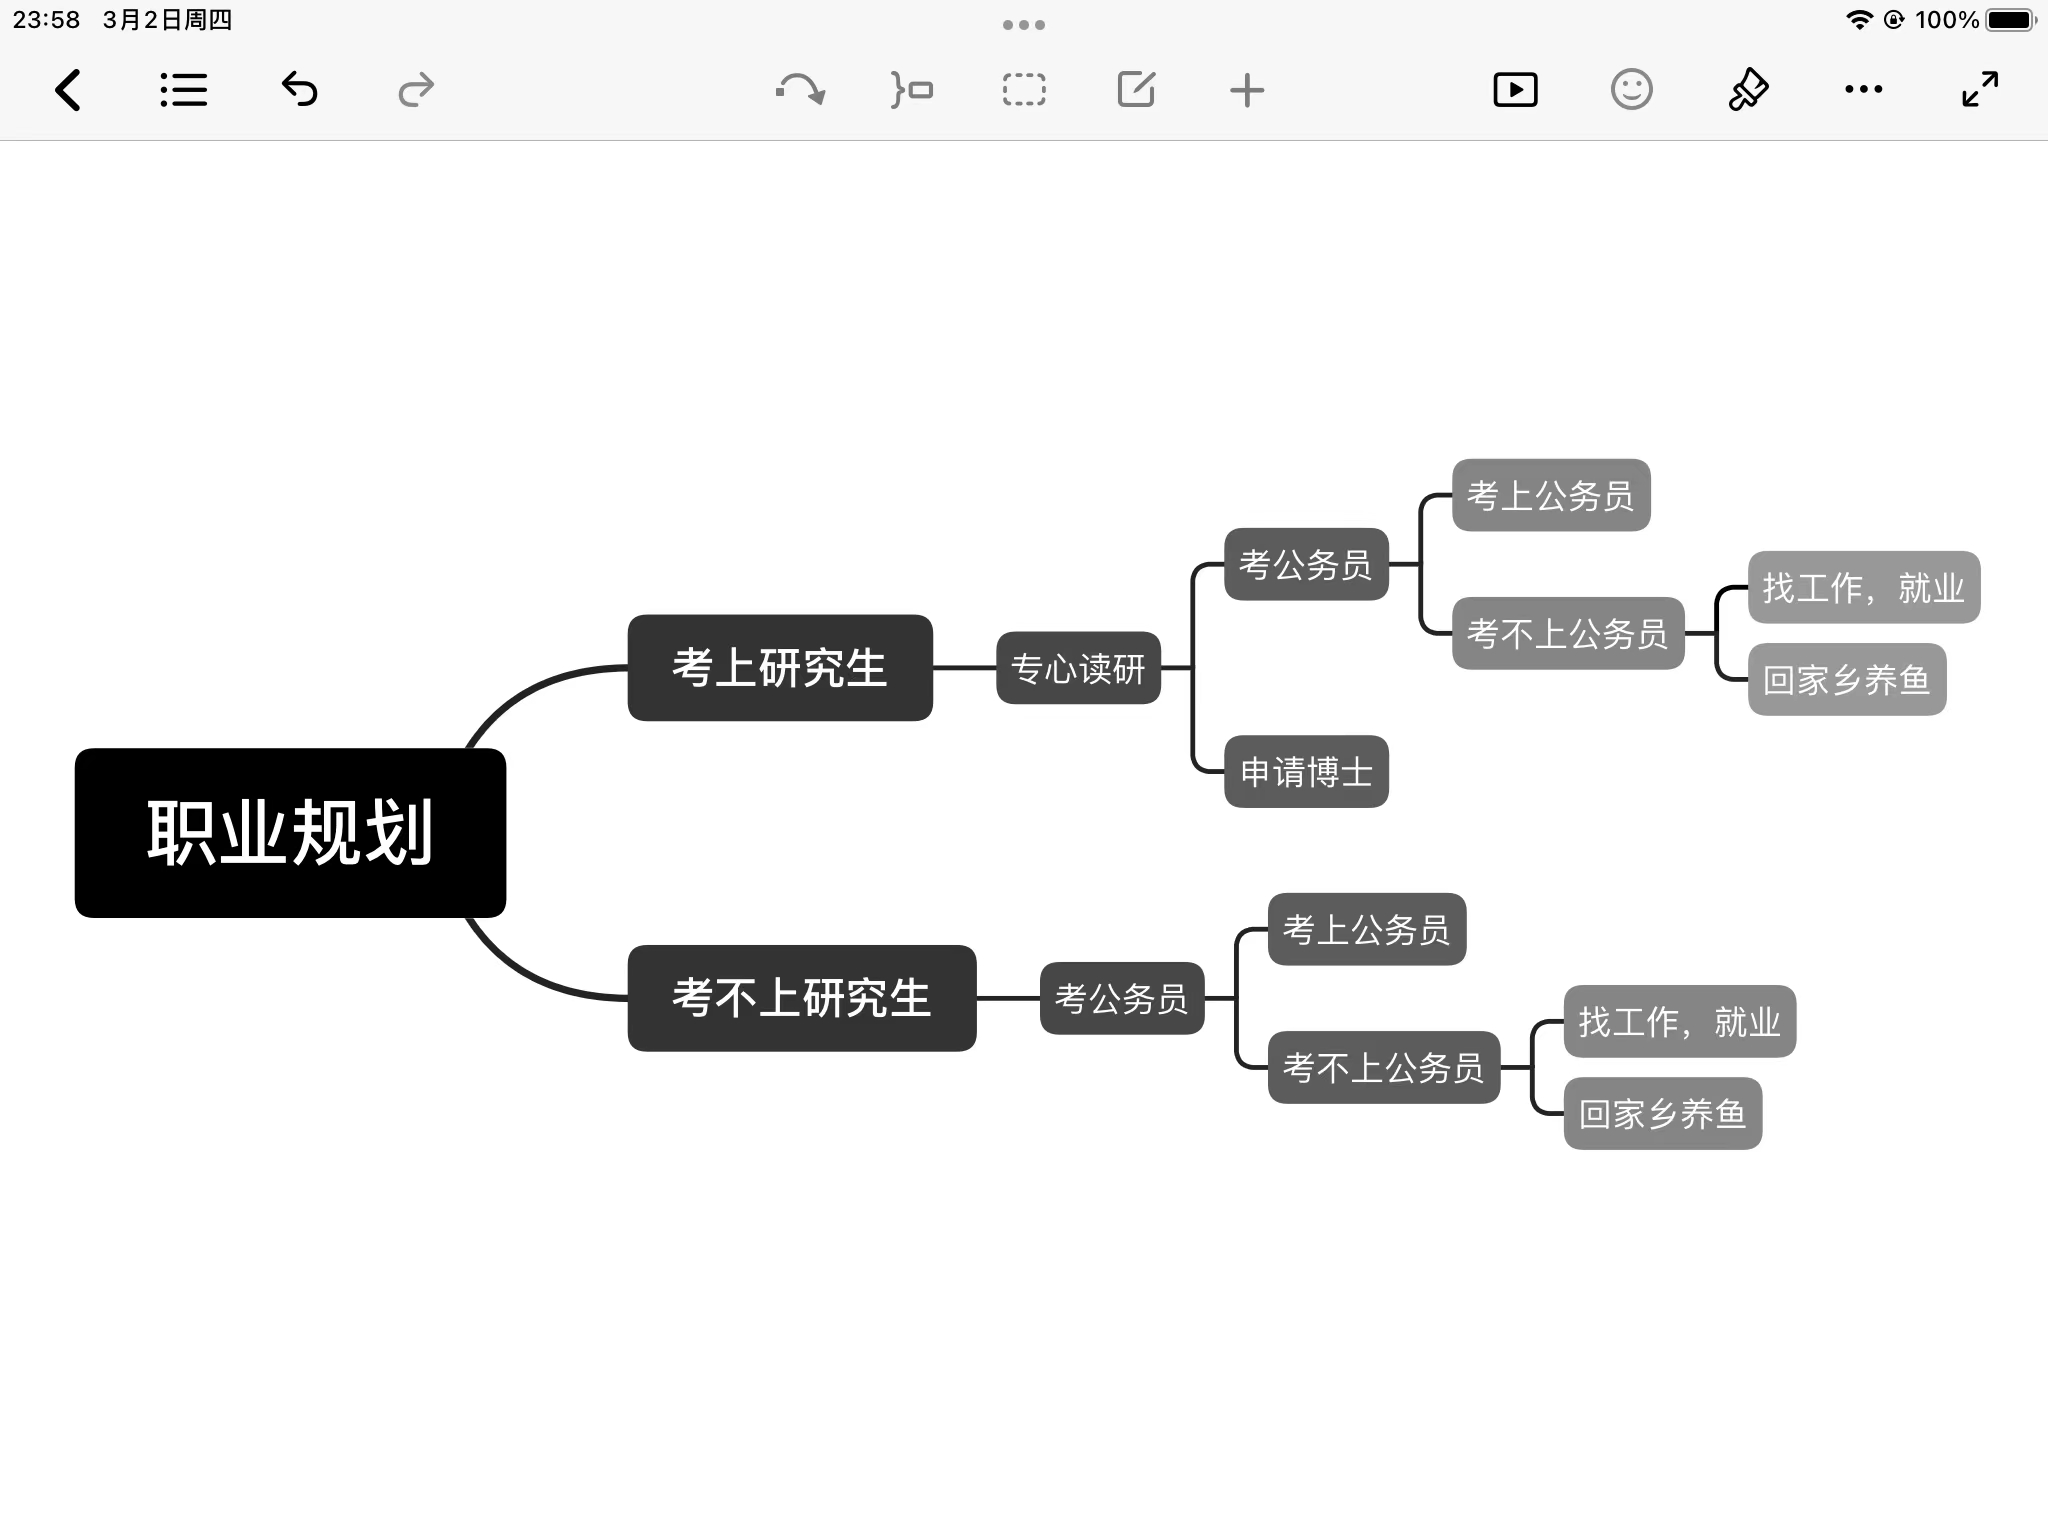This screenshot has width=2048, height=1536.
Task: Select the 申请博士 subtopic node
Action: point(1306,771)
